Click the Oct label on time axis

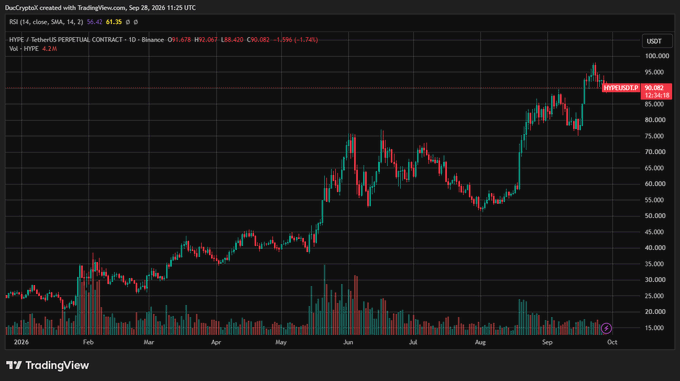tap(612, 342)
